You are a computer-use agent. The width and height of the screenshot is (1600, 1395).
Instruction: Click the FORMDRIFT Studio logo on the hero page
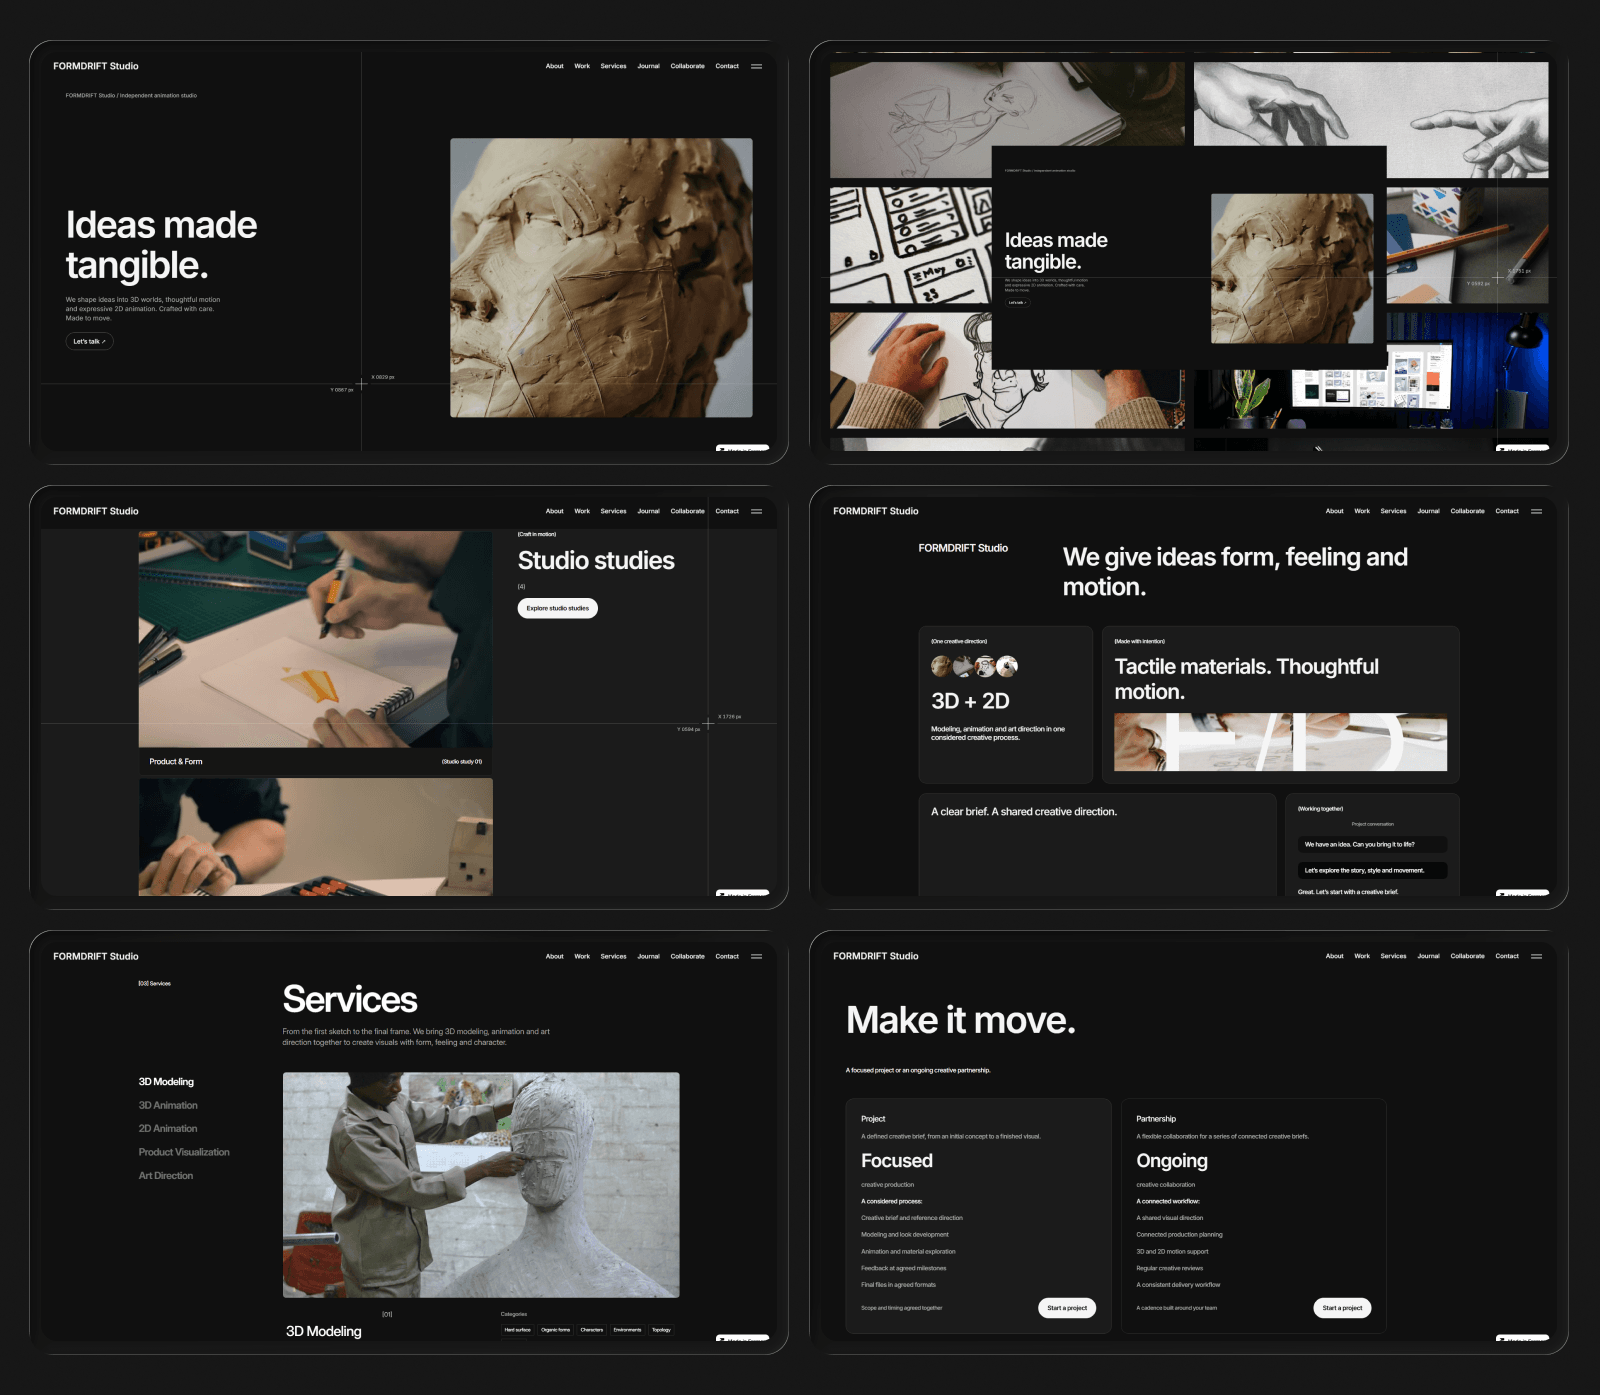tap(96, 66)
